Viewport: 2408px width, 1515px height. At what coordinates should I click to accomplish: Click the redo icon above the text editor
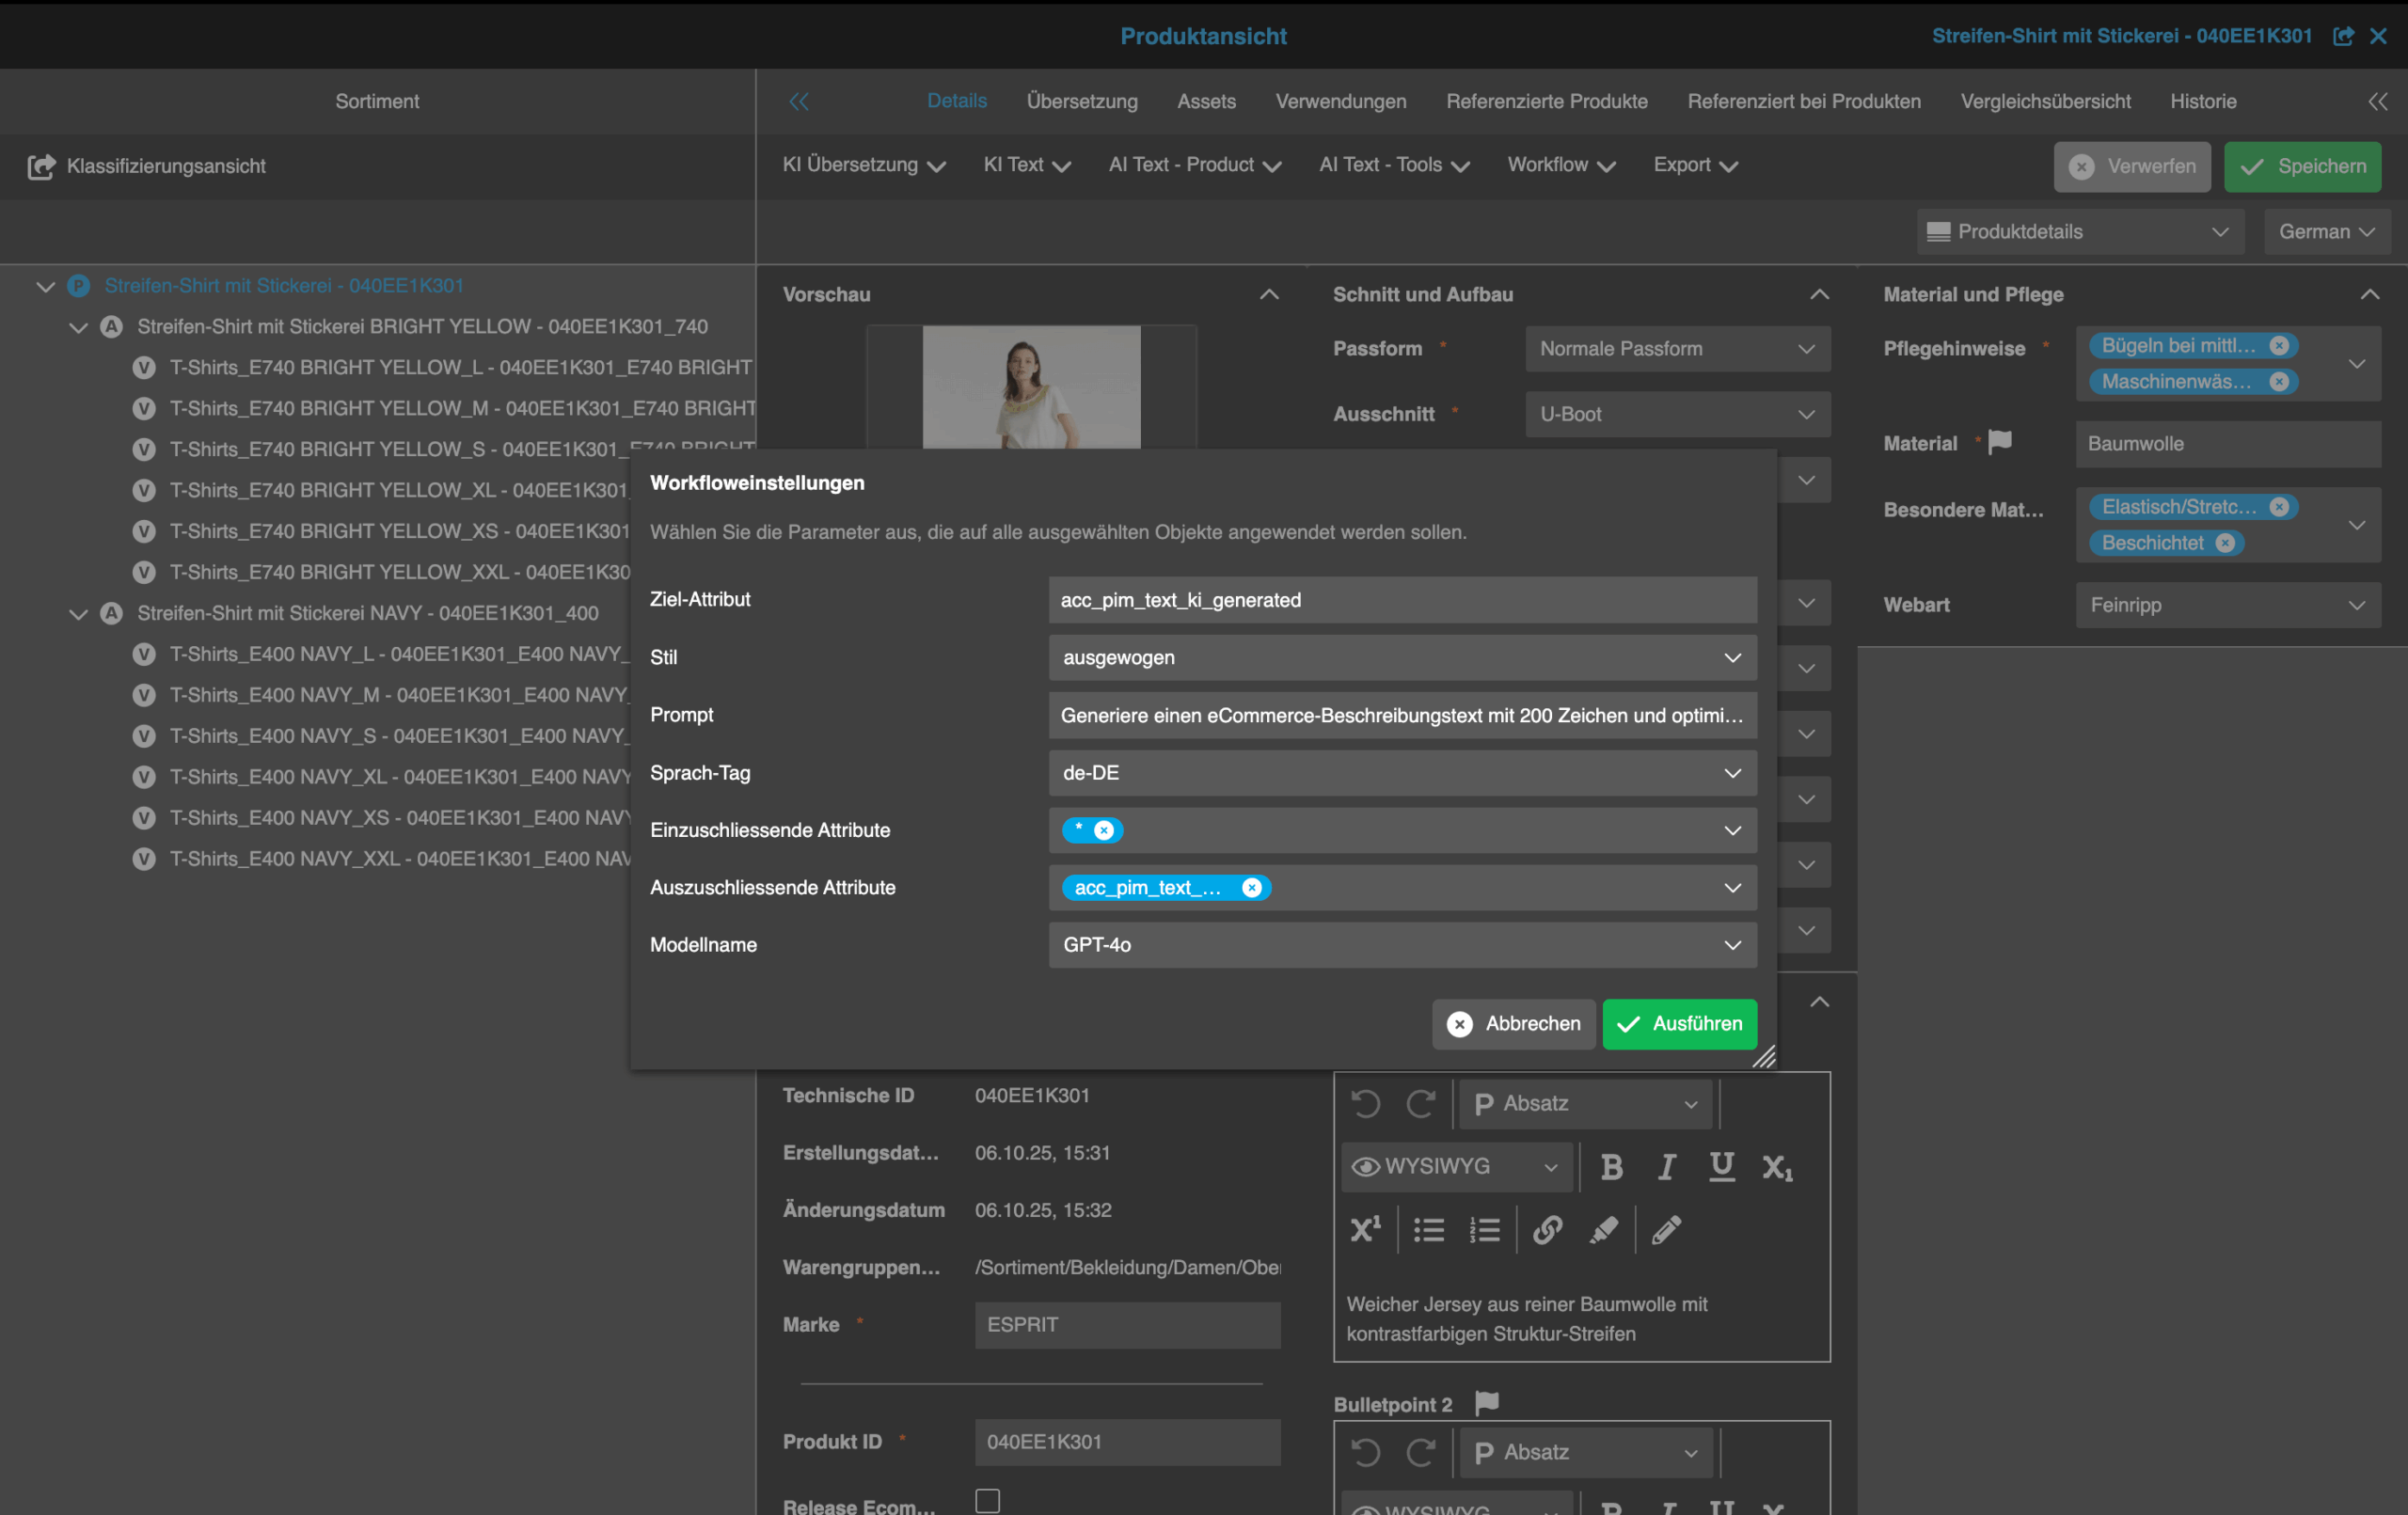[x=1421, y=1103]
